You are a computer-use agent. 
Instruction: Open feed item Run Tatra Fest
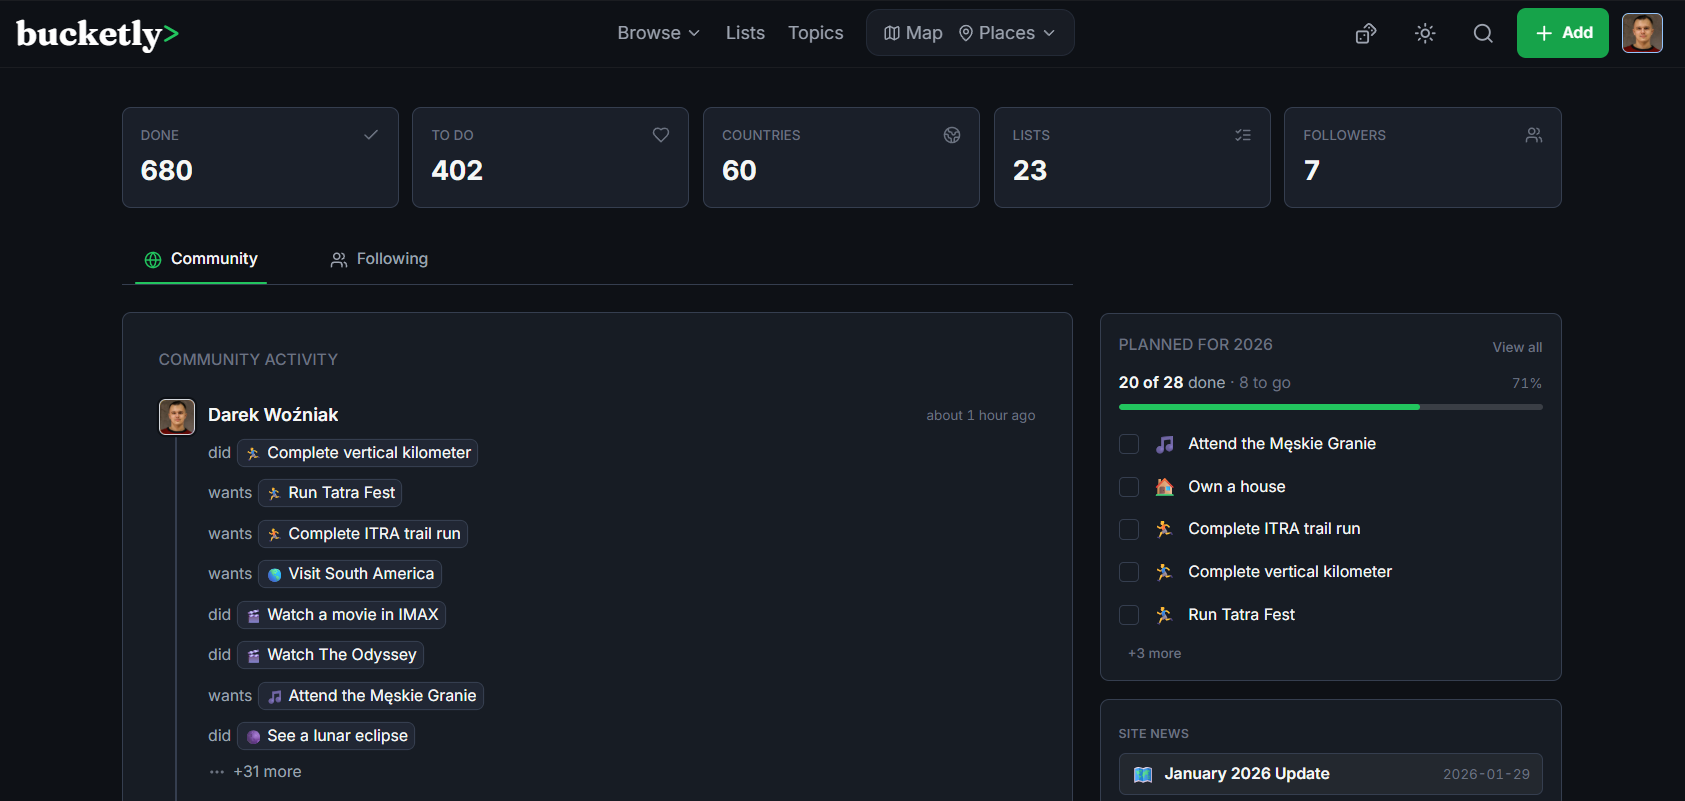[x=330, y=493]
